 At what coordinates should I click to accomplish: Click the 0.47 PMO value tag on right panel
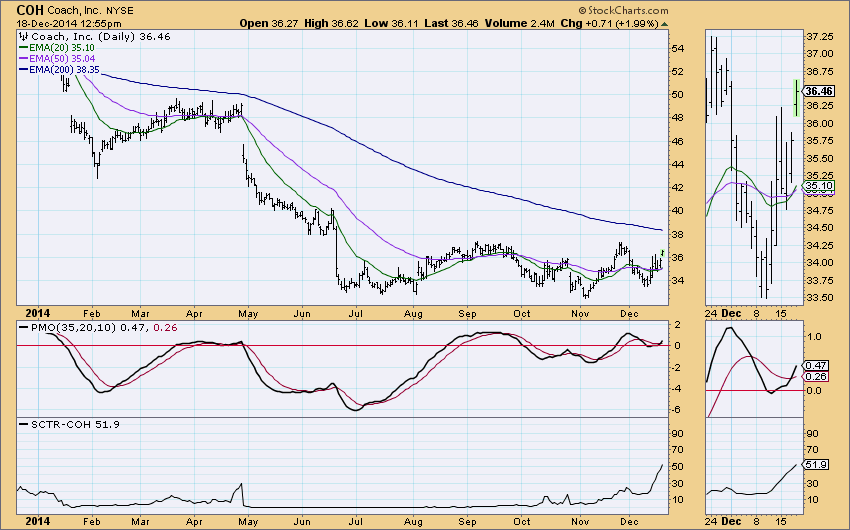818,366
